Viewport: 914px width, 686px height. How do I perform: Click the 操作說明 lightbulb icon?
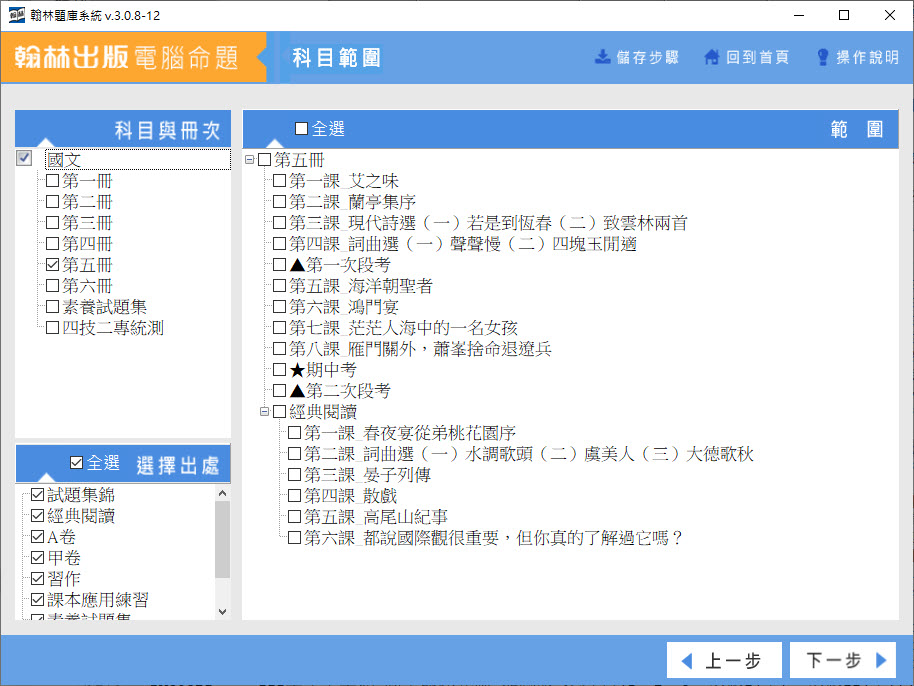pyautogui.click(x=823, y=57)
